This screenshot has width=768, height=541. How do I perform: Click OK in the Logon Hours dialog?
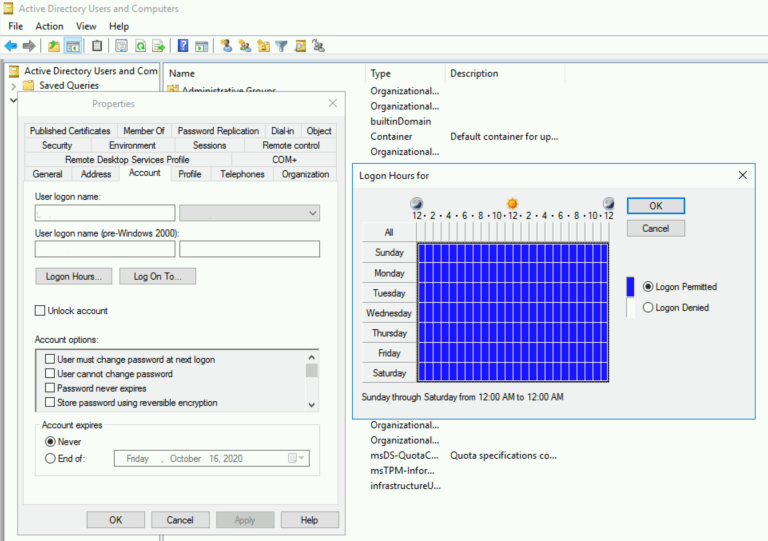tap(656, 206)
